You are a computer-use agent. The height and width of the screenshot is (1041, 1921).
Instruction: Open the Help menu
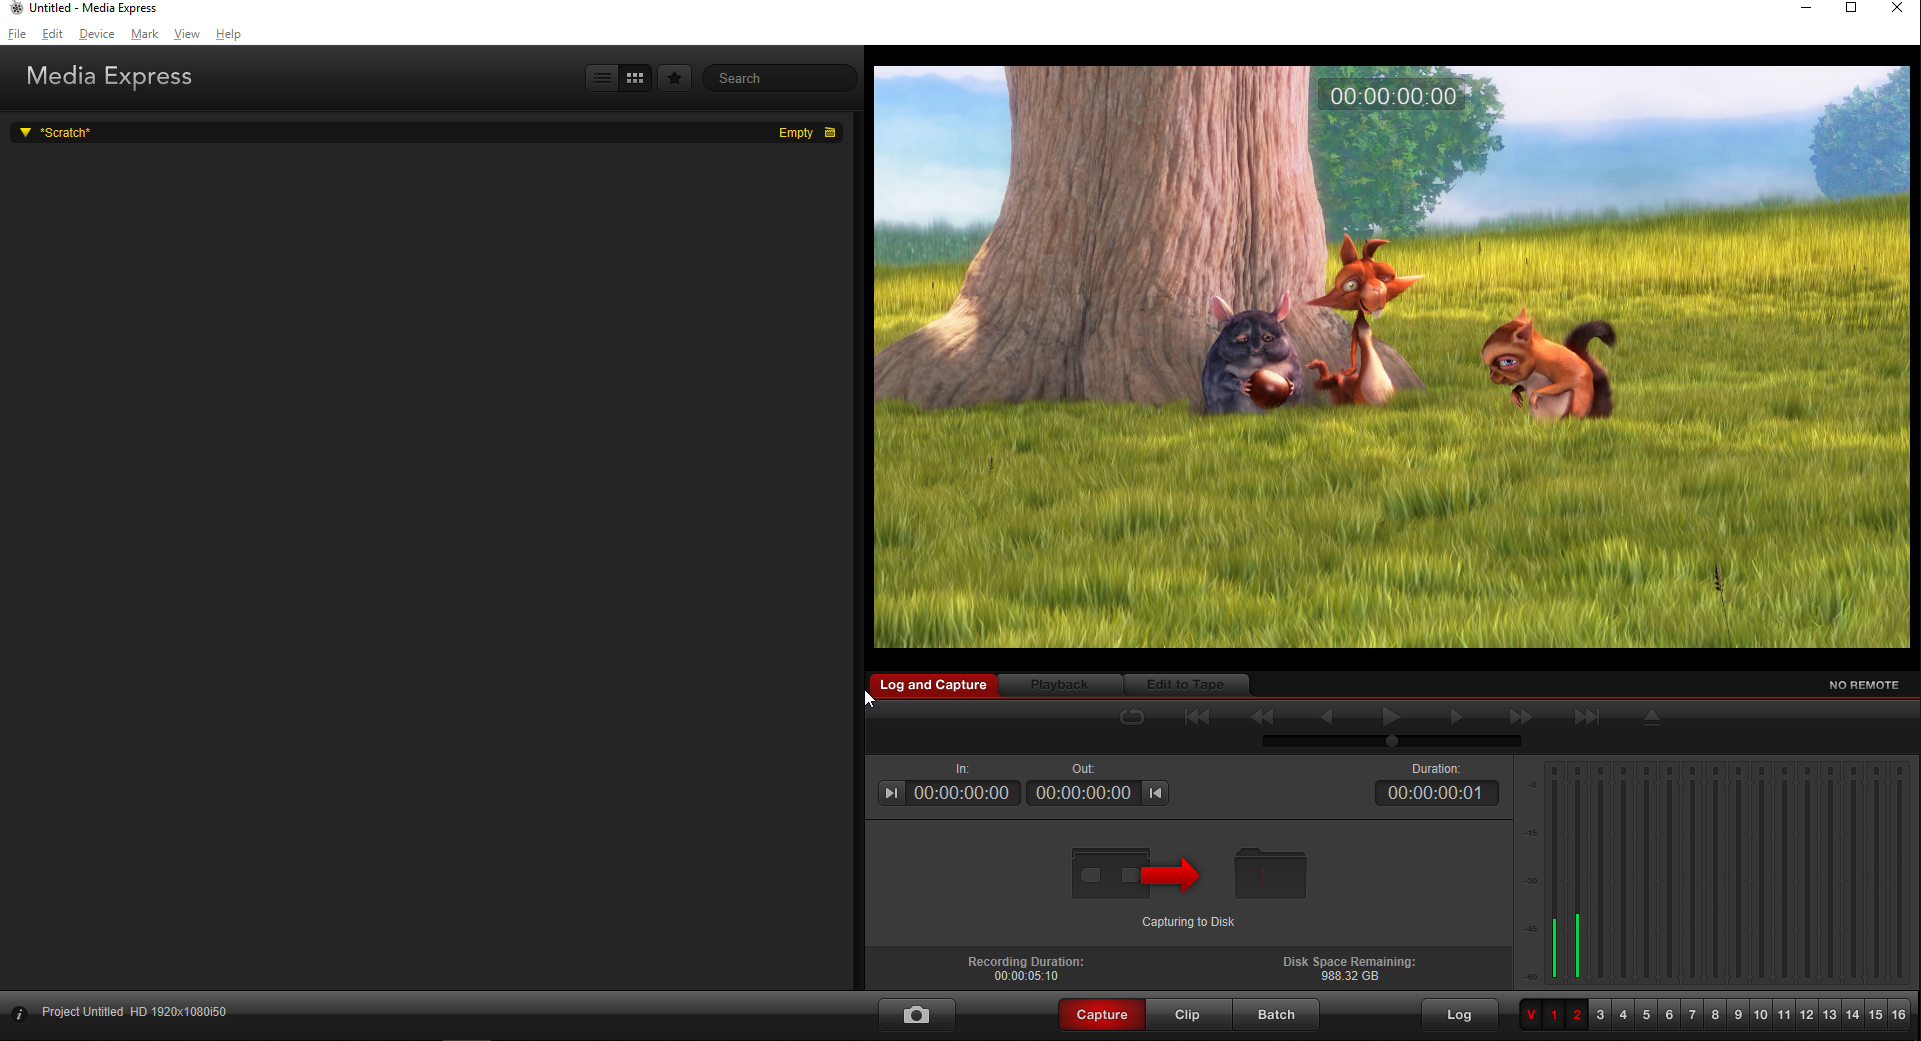pos(228,34)
